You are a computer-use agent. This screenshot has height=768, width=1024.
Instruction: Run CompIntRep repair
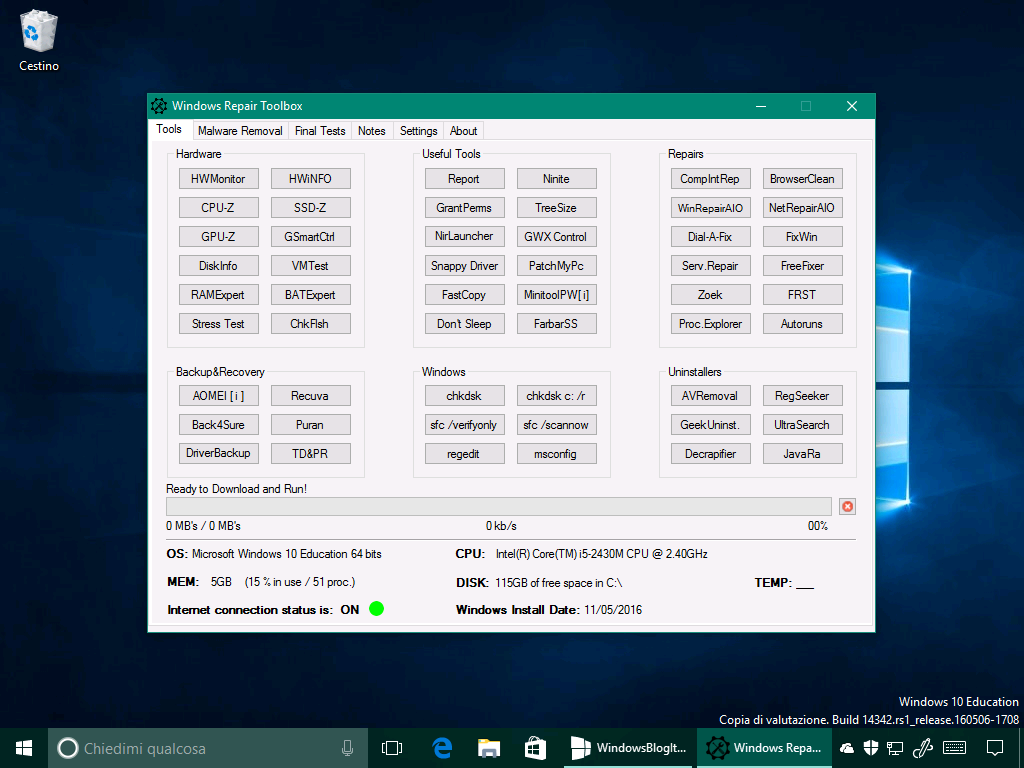tap(711, 179)
